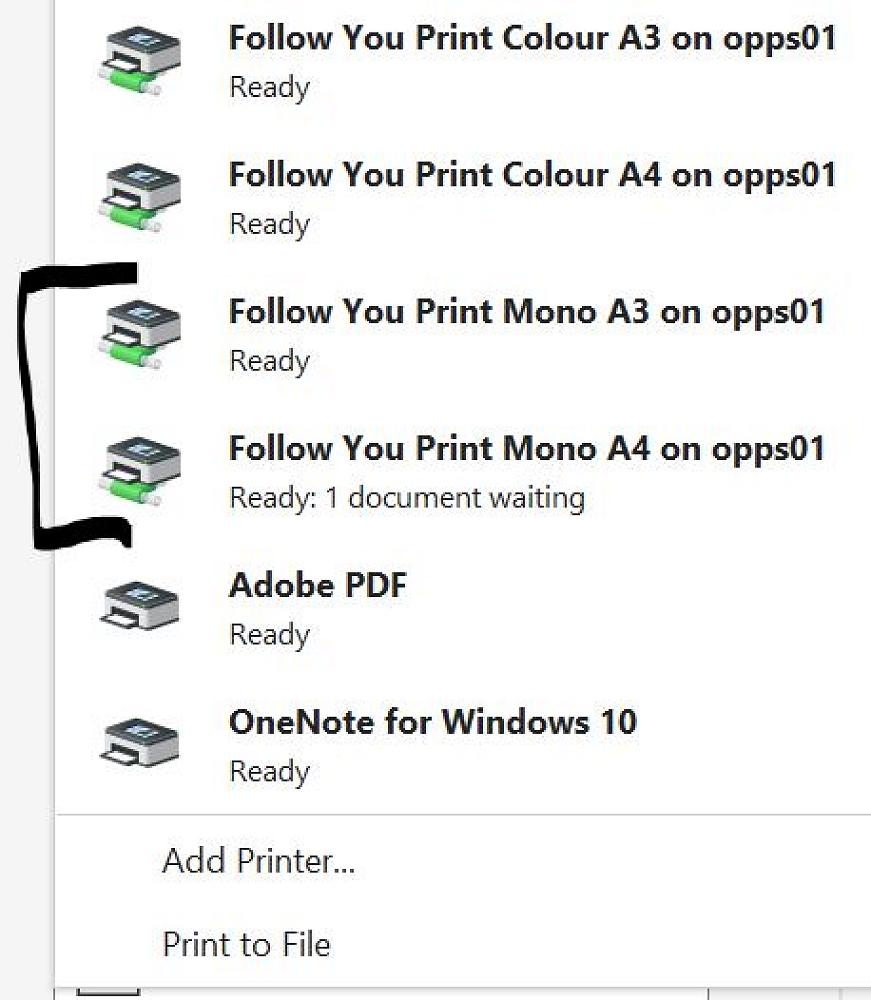The image size is (871, 1000).
Task: Select the OneNote for Windows 10 name
Action: [432, 722]
